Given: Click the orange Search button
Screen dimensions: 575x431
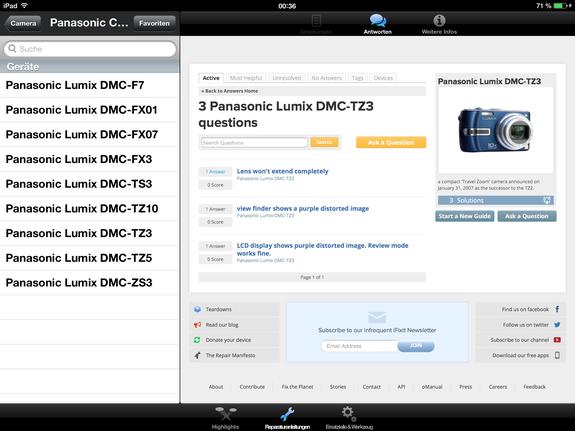Looking at the screenshot, I should [324, 142].
